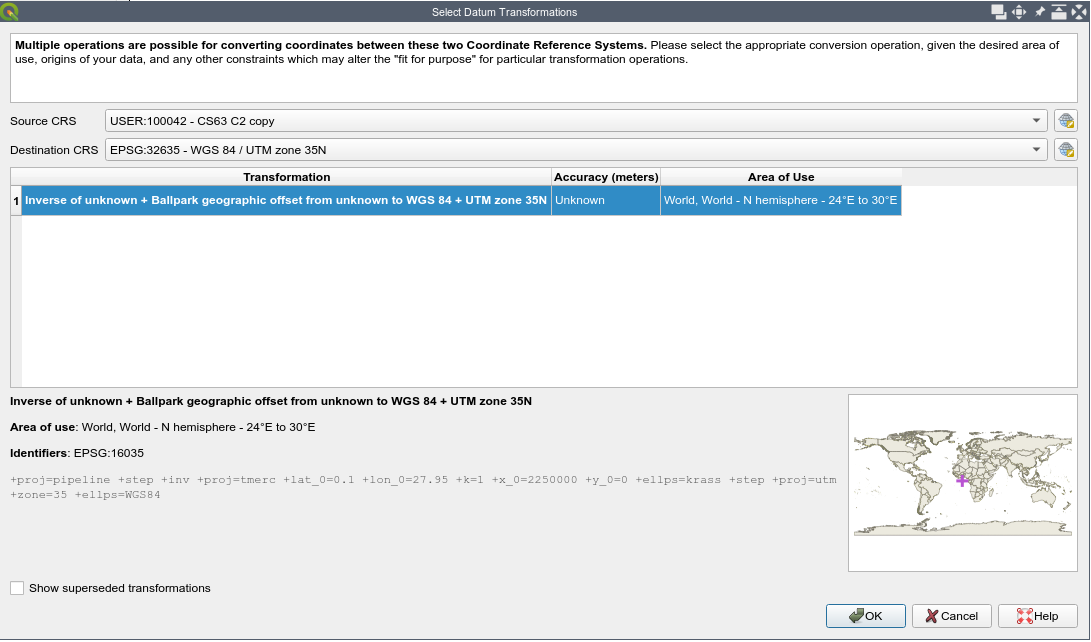Expand the Destination CRS dropdown list
Viewport: 1091px width, 642px height.
click(1038, 149)
